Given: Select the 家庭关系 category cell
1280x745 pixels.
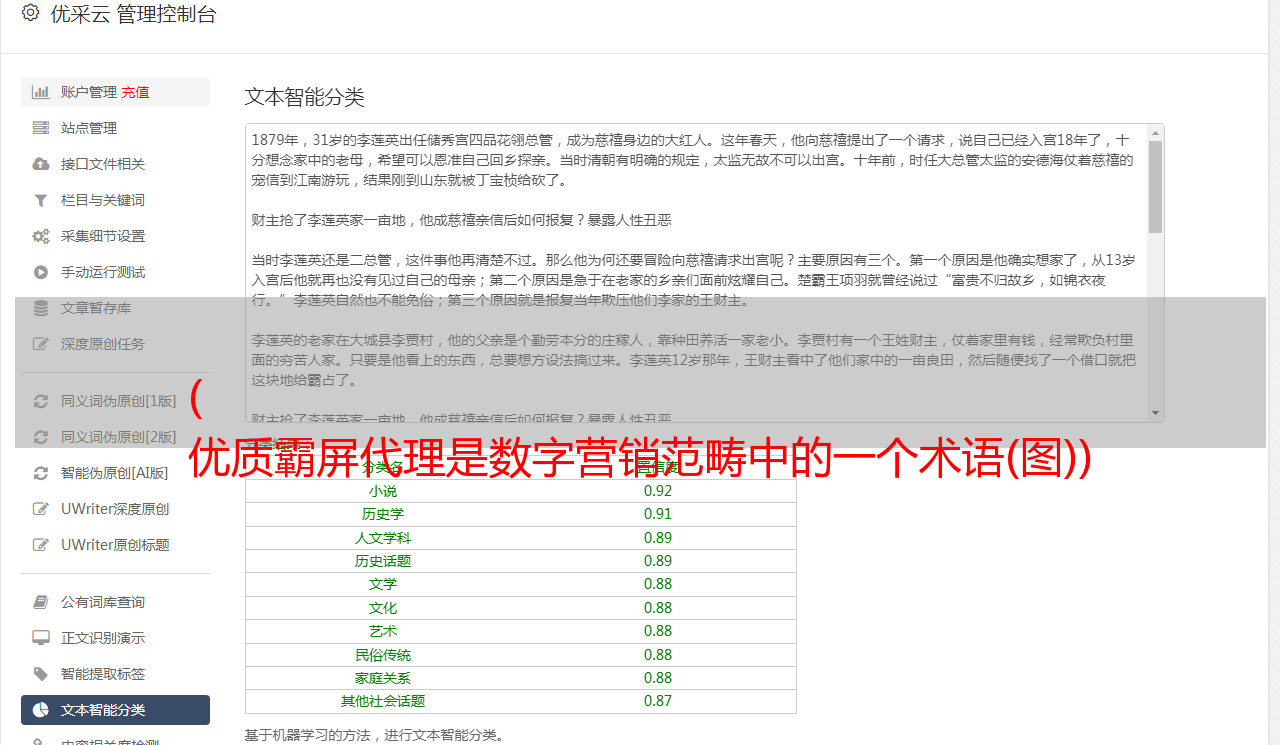Looking at the screenshot, I should pos(383,678).
